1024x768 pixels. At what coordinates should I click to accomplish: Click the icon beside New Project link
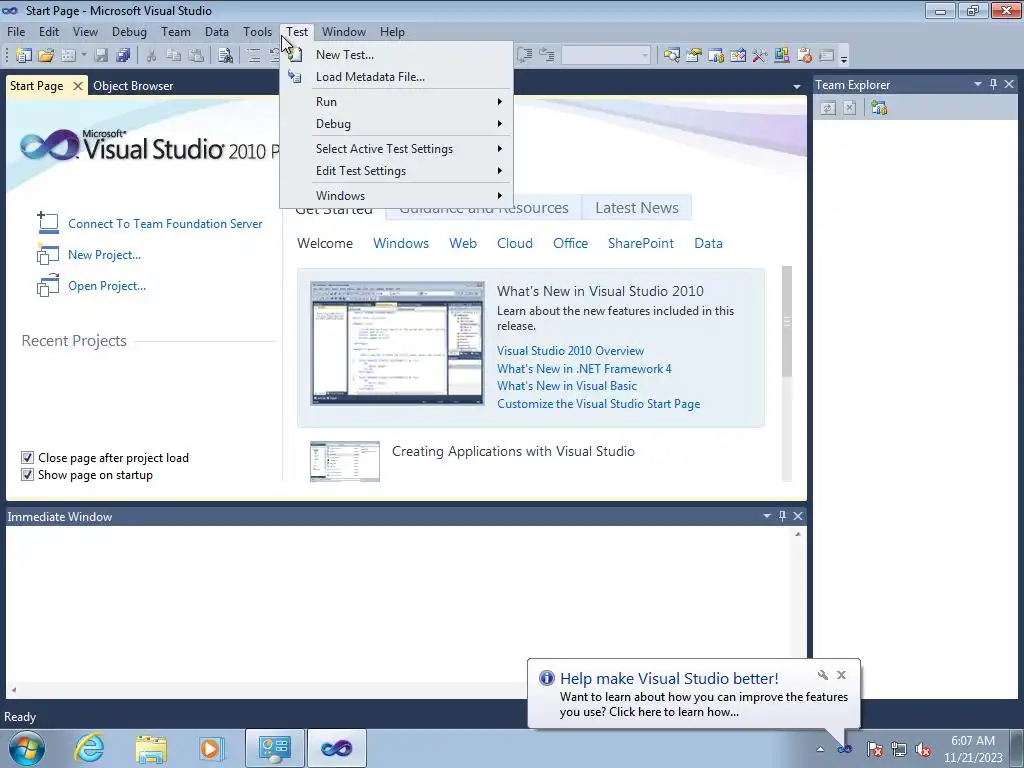click(x=48, y=254)
